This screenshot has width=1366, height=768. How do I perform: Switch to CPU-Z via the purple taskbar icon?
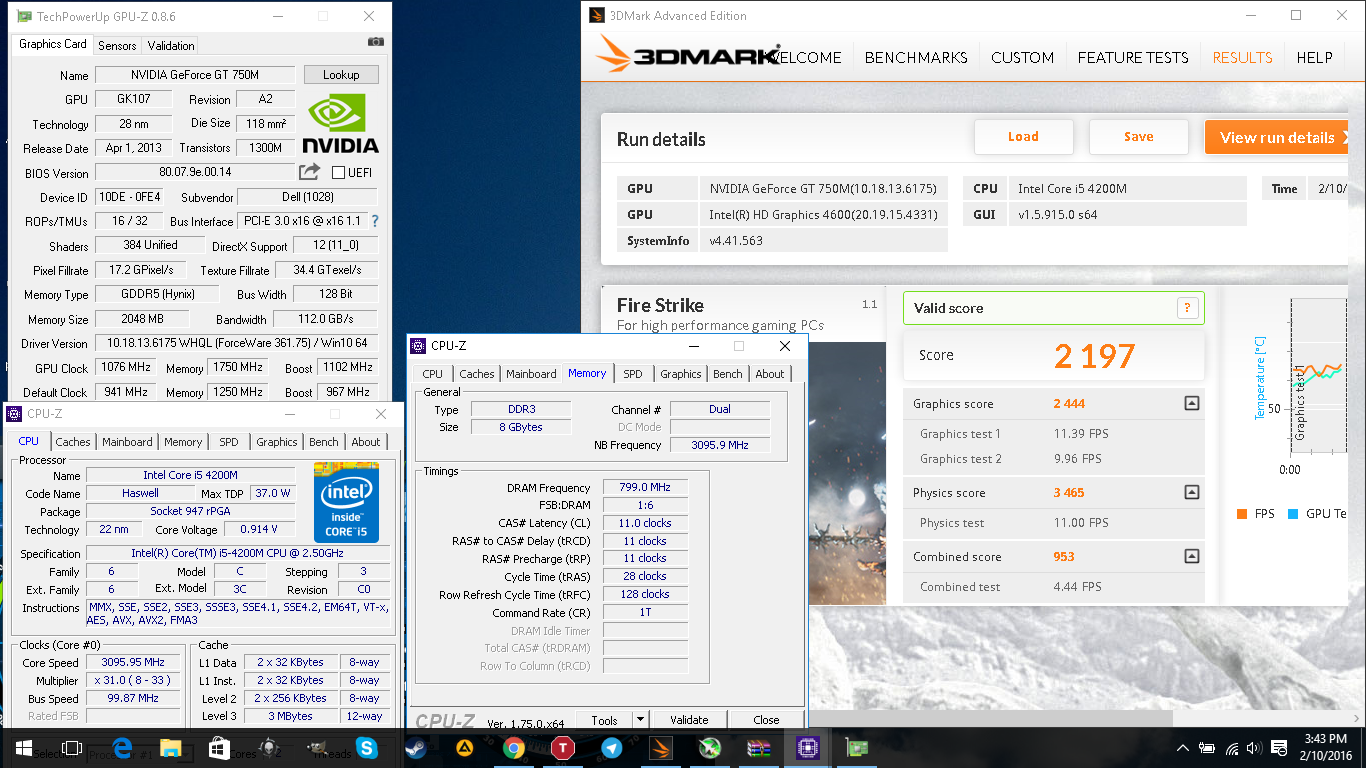pyautogui.click(x=808, y=747)
